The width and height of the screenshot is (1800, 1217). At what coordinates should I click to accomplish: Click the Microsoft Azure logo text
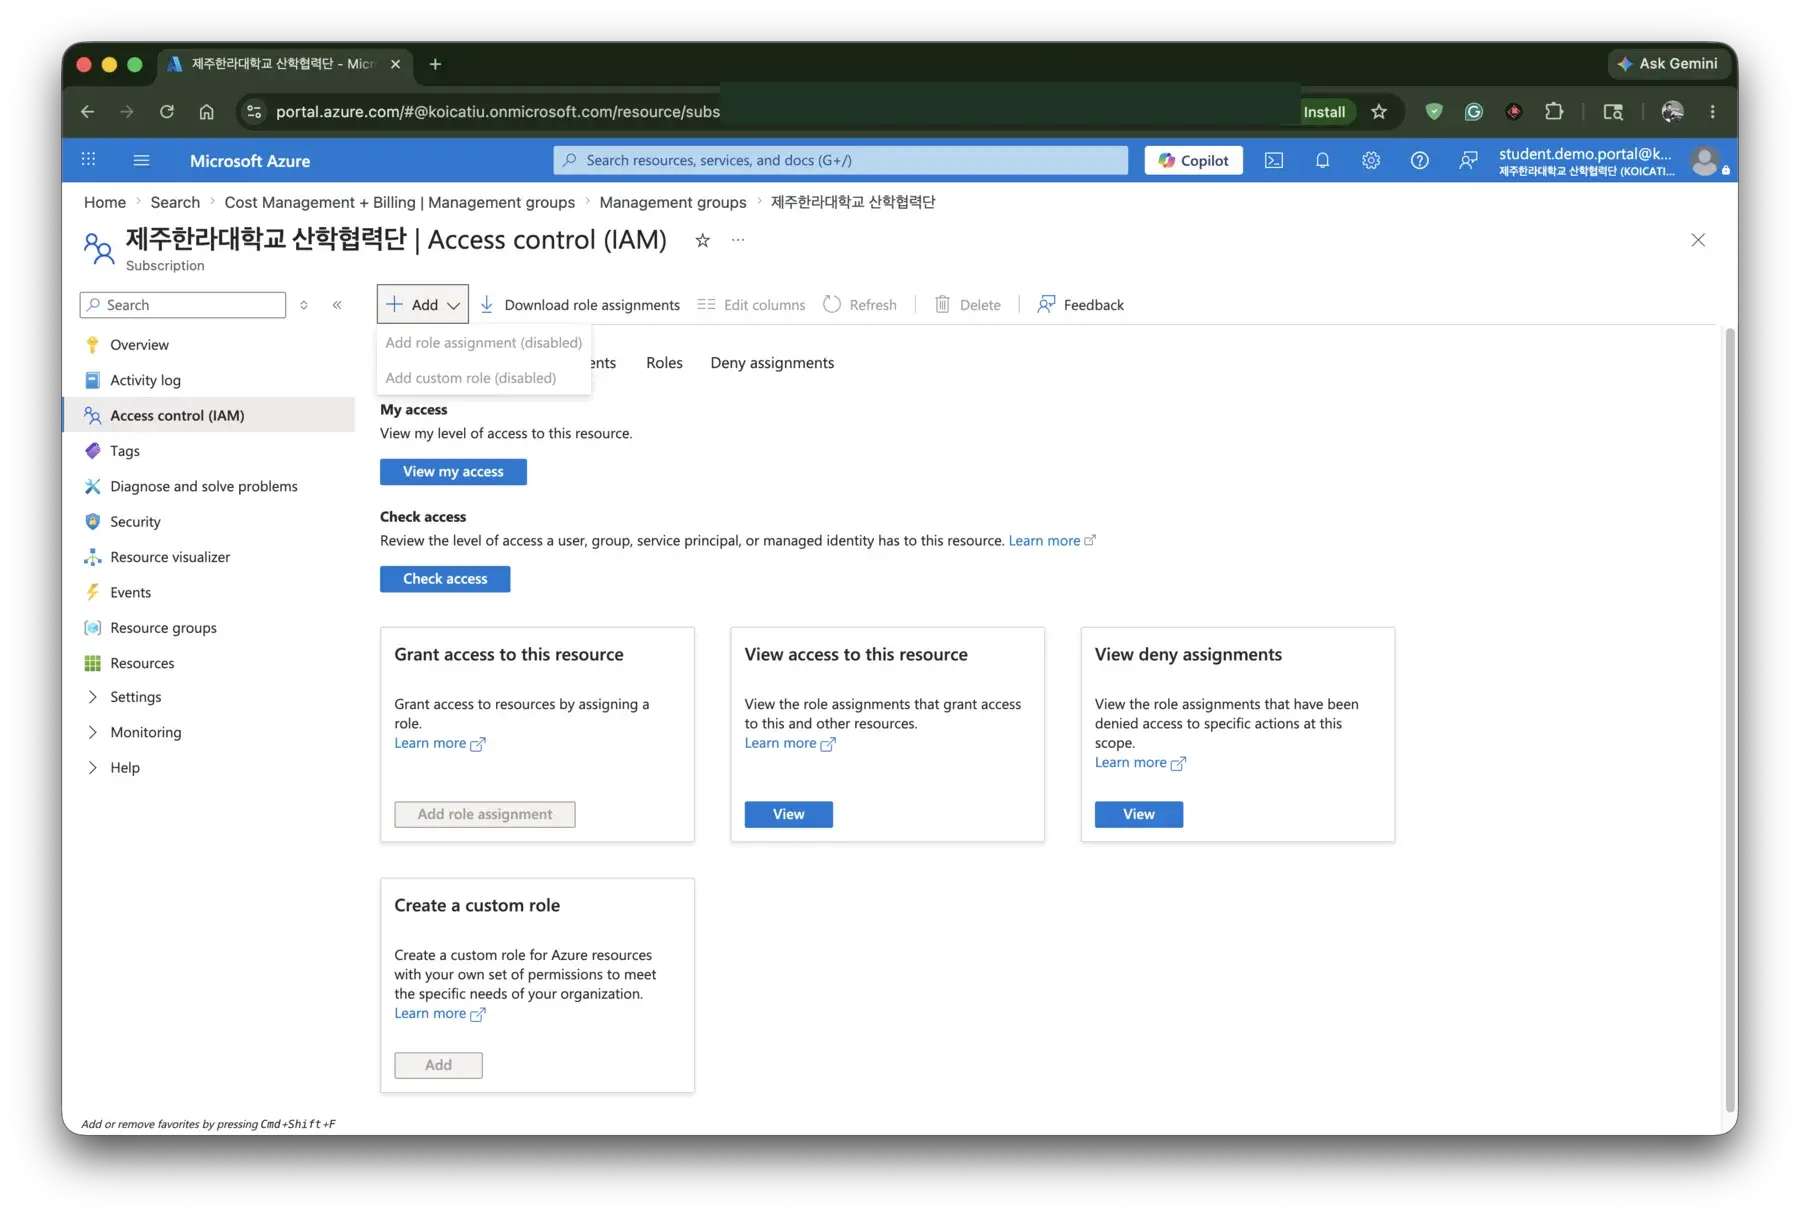[x=250, y=160]
